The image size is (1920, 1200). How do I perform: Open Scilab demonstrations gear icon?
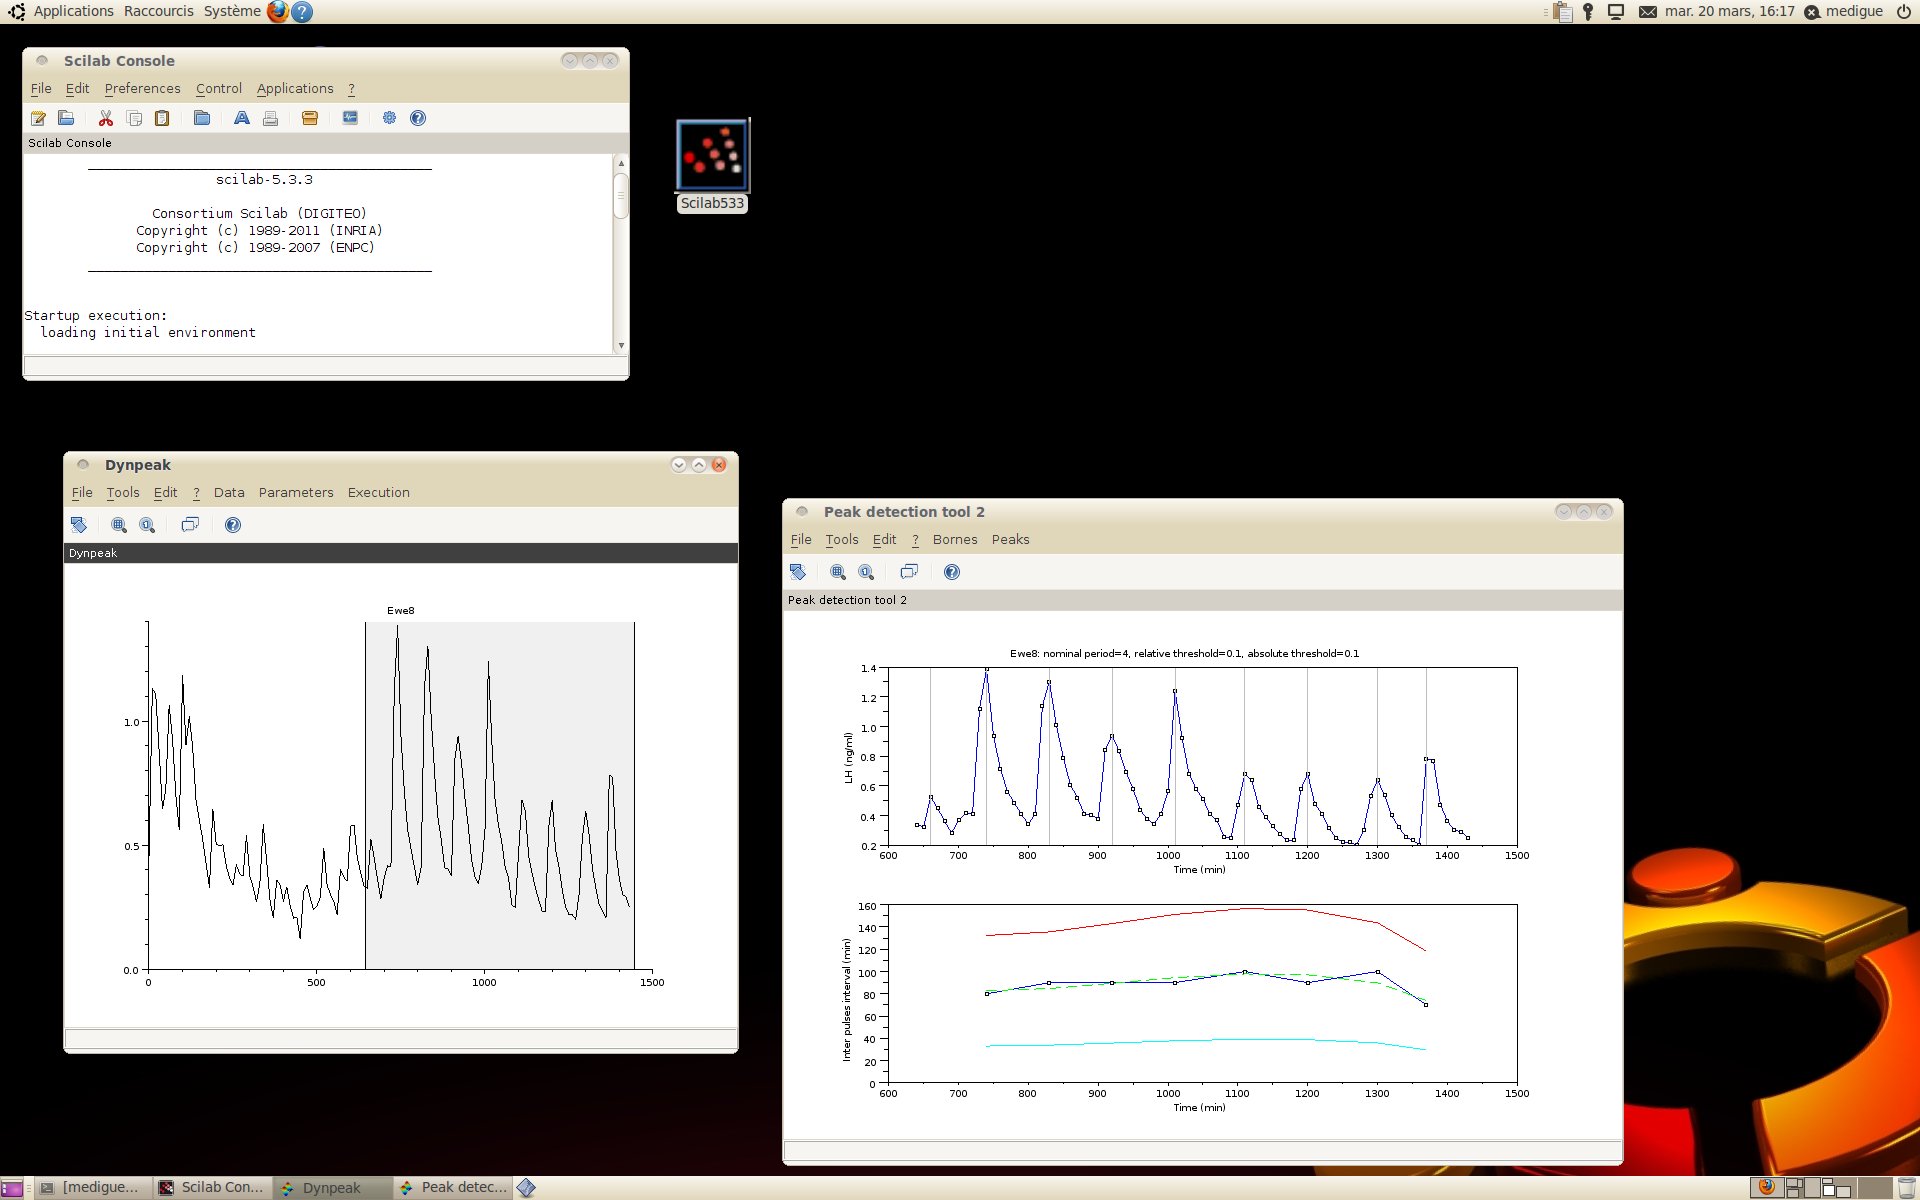(389, 118)
